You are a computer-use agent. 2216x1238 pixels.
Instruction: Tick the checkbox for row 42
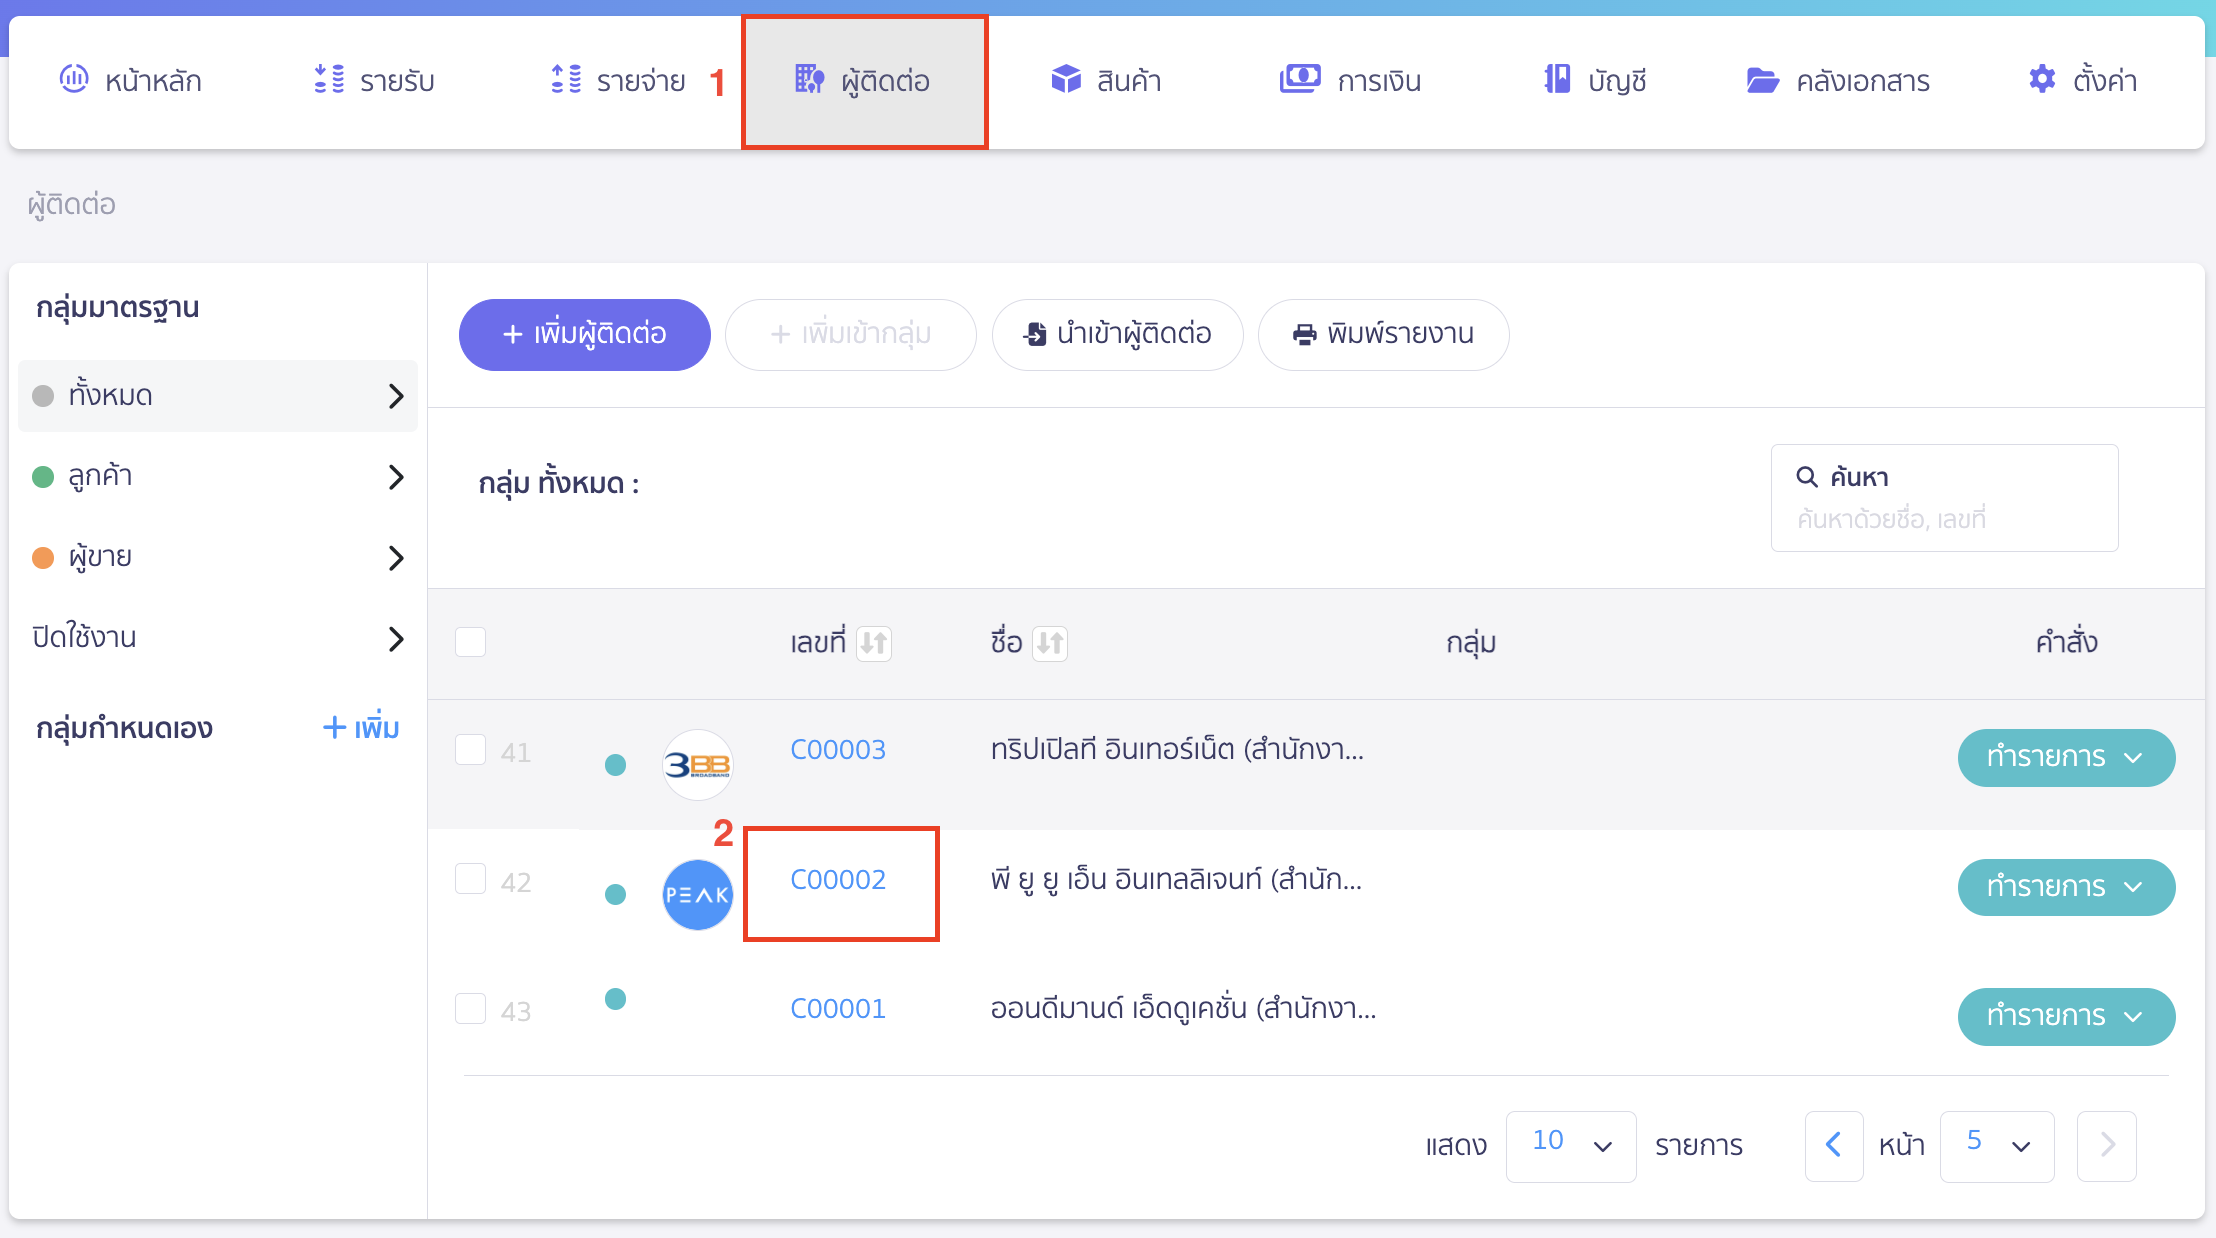coord(470,881)
